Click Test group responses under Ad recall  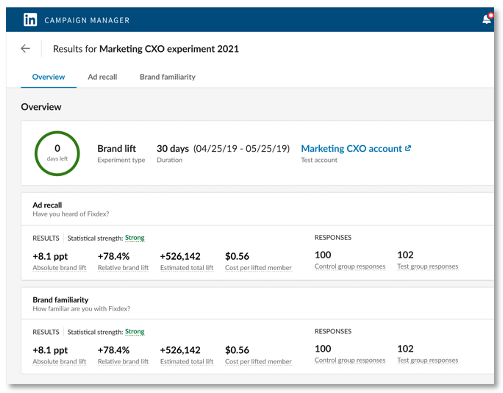tap(428, 267)
